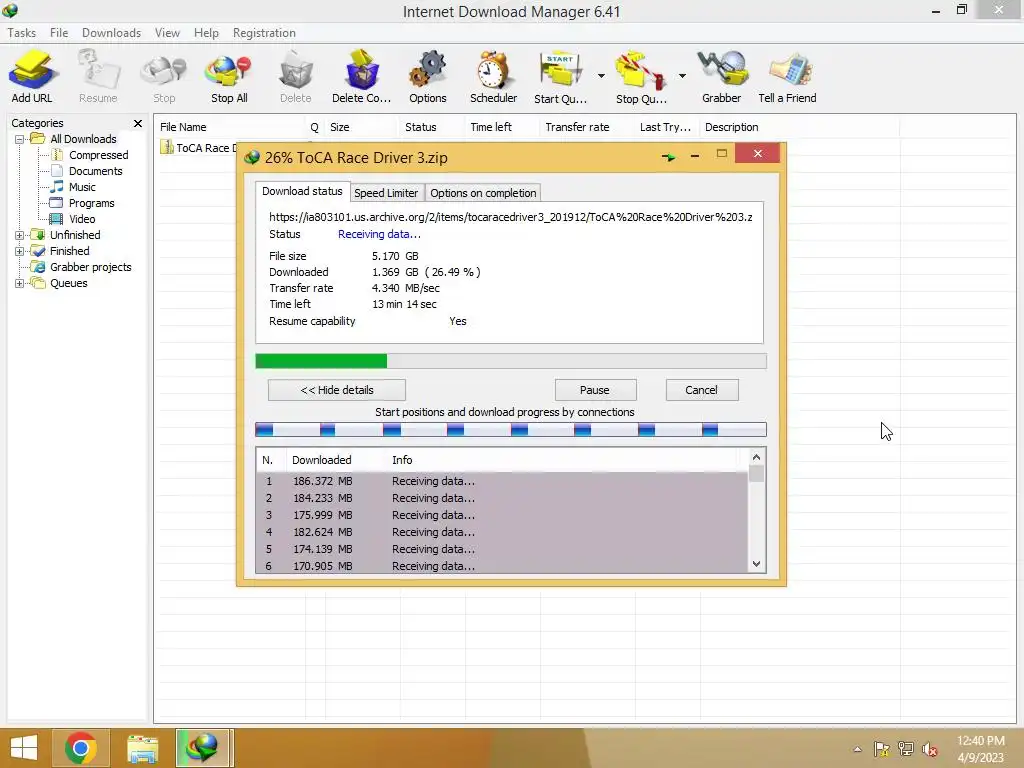Click the Hide details button
The height and width of the screenshot is (768, 1024).
point(336,390)
